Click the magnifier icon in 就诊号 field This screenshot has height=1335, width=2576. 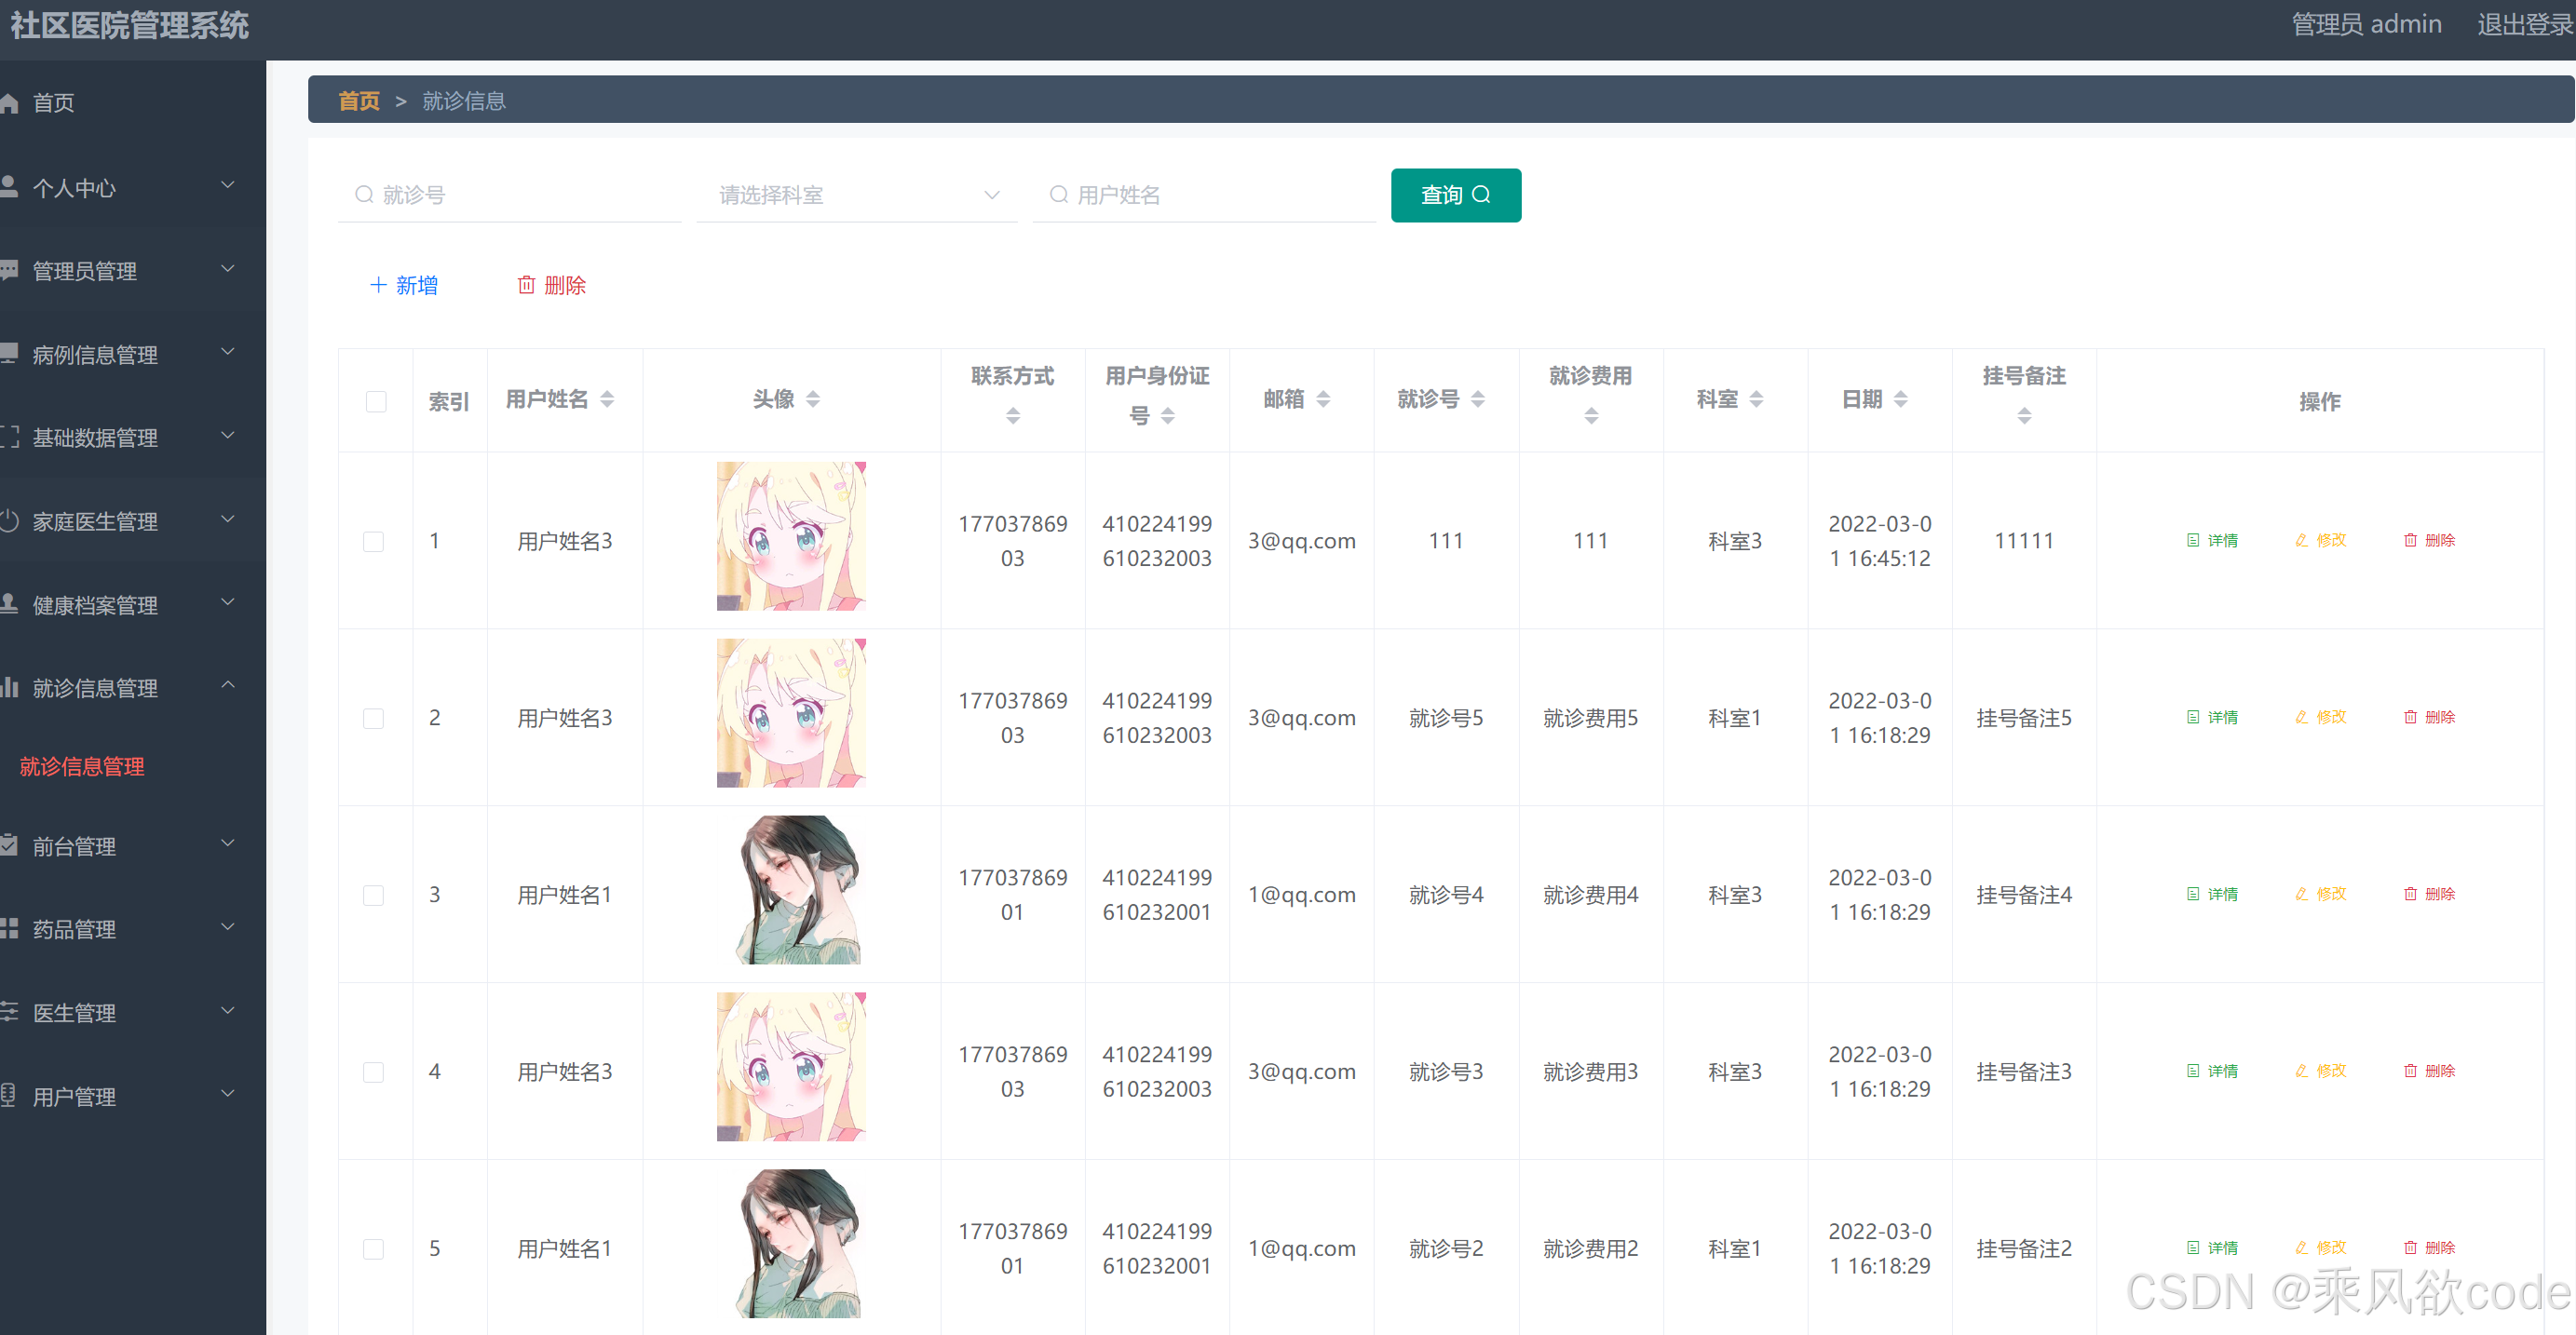(364, 194)
